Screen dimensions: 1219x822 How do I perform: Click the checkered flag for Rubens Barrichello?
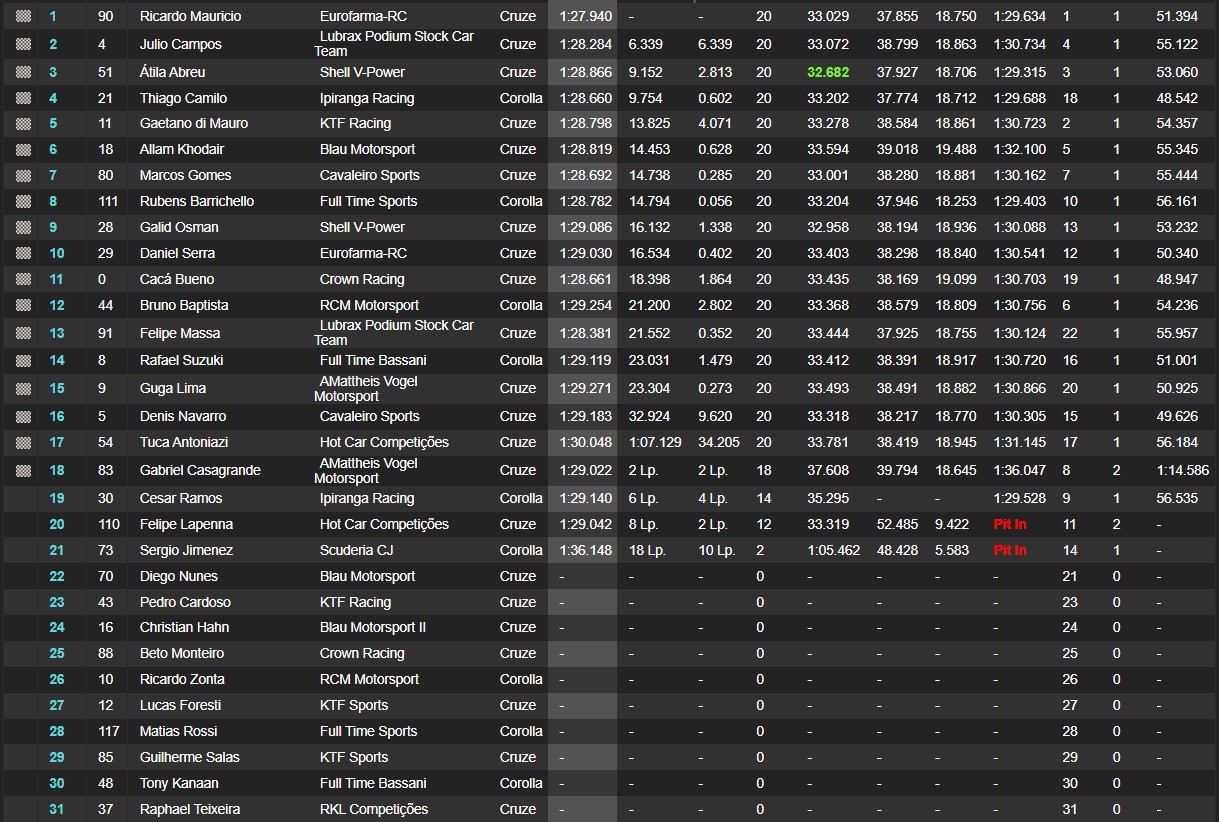[24, 201]
